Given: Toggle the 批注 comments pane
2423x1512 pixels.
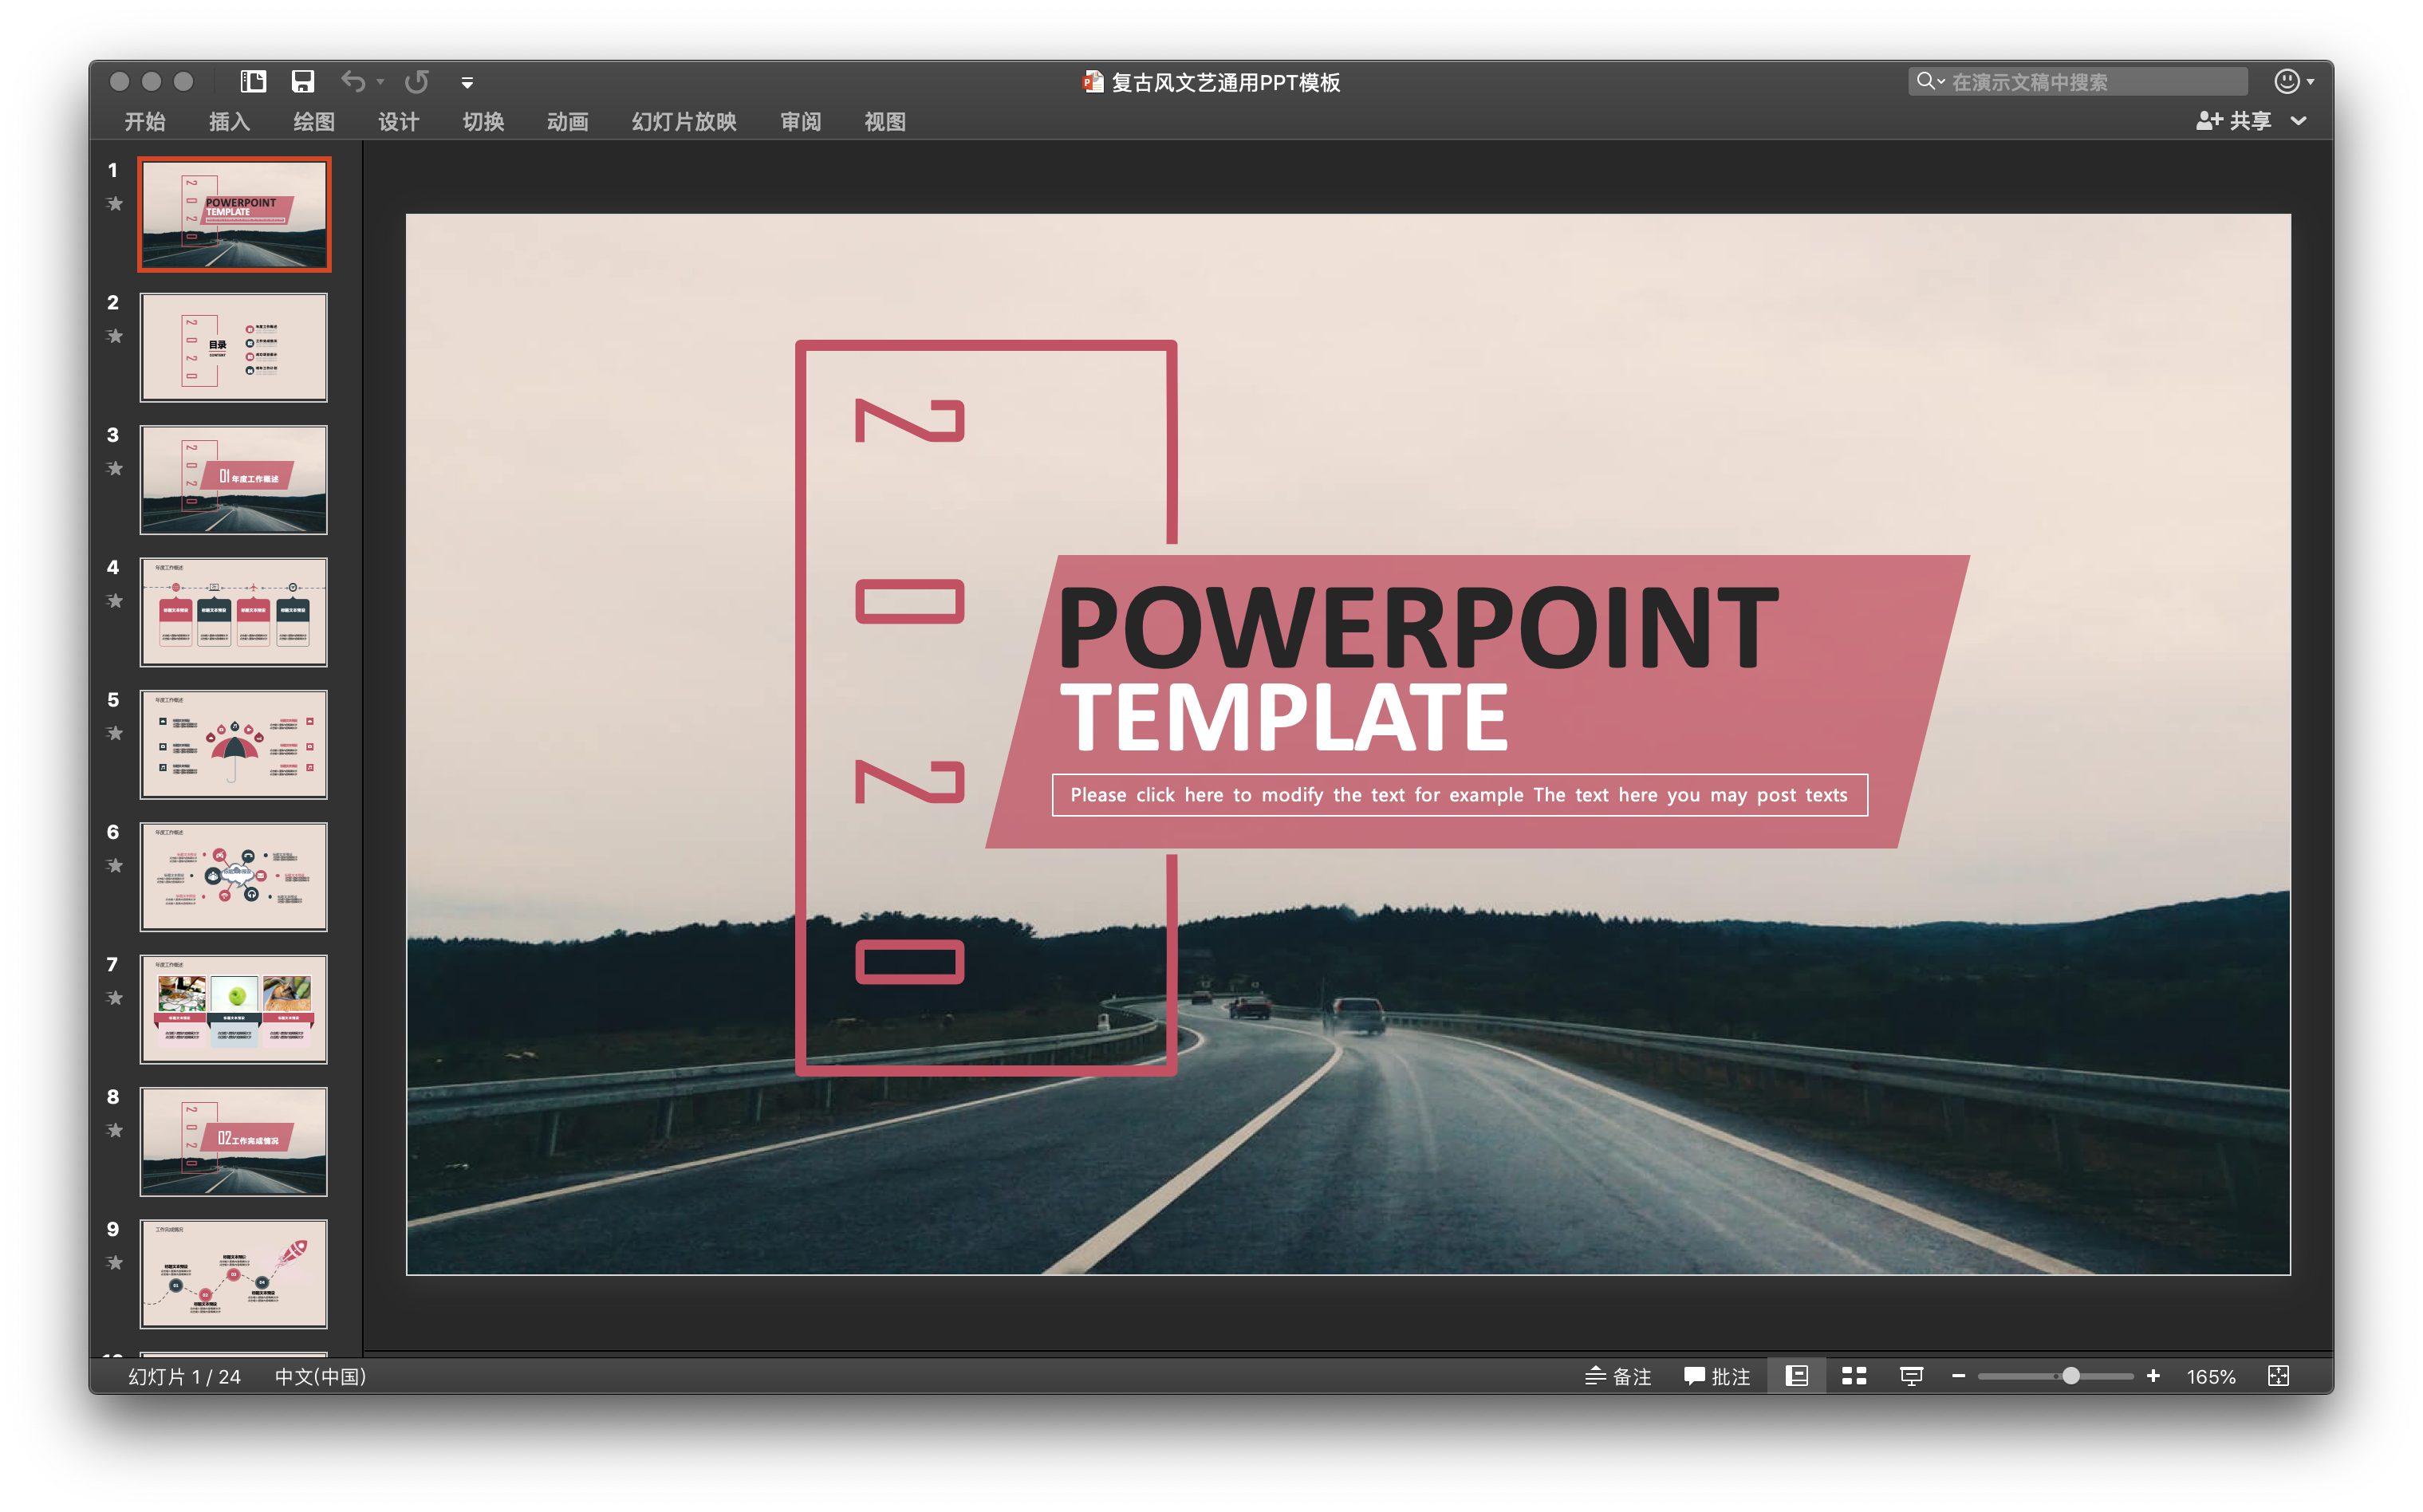Looking at the screenshot, I should click(x=1717, y=1377).
